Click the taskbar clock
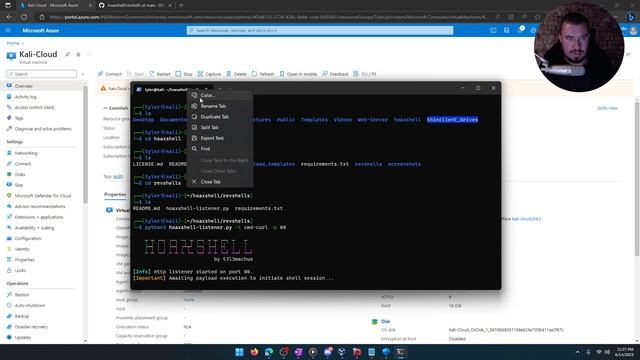Viewport: 640px width, 360px height. tap(625, 352)
